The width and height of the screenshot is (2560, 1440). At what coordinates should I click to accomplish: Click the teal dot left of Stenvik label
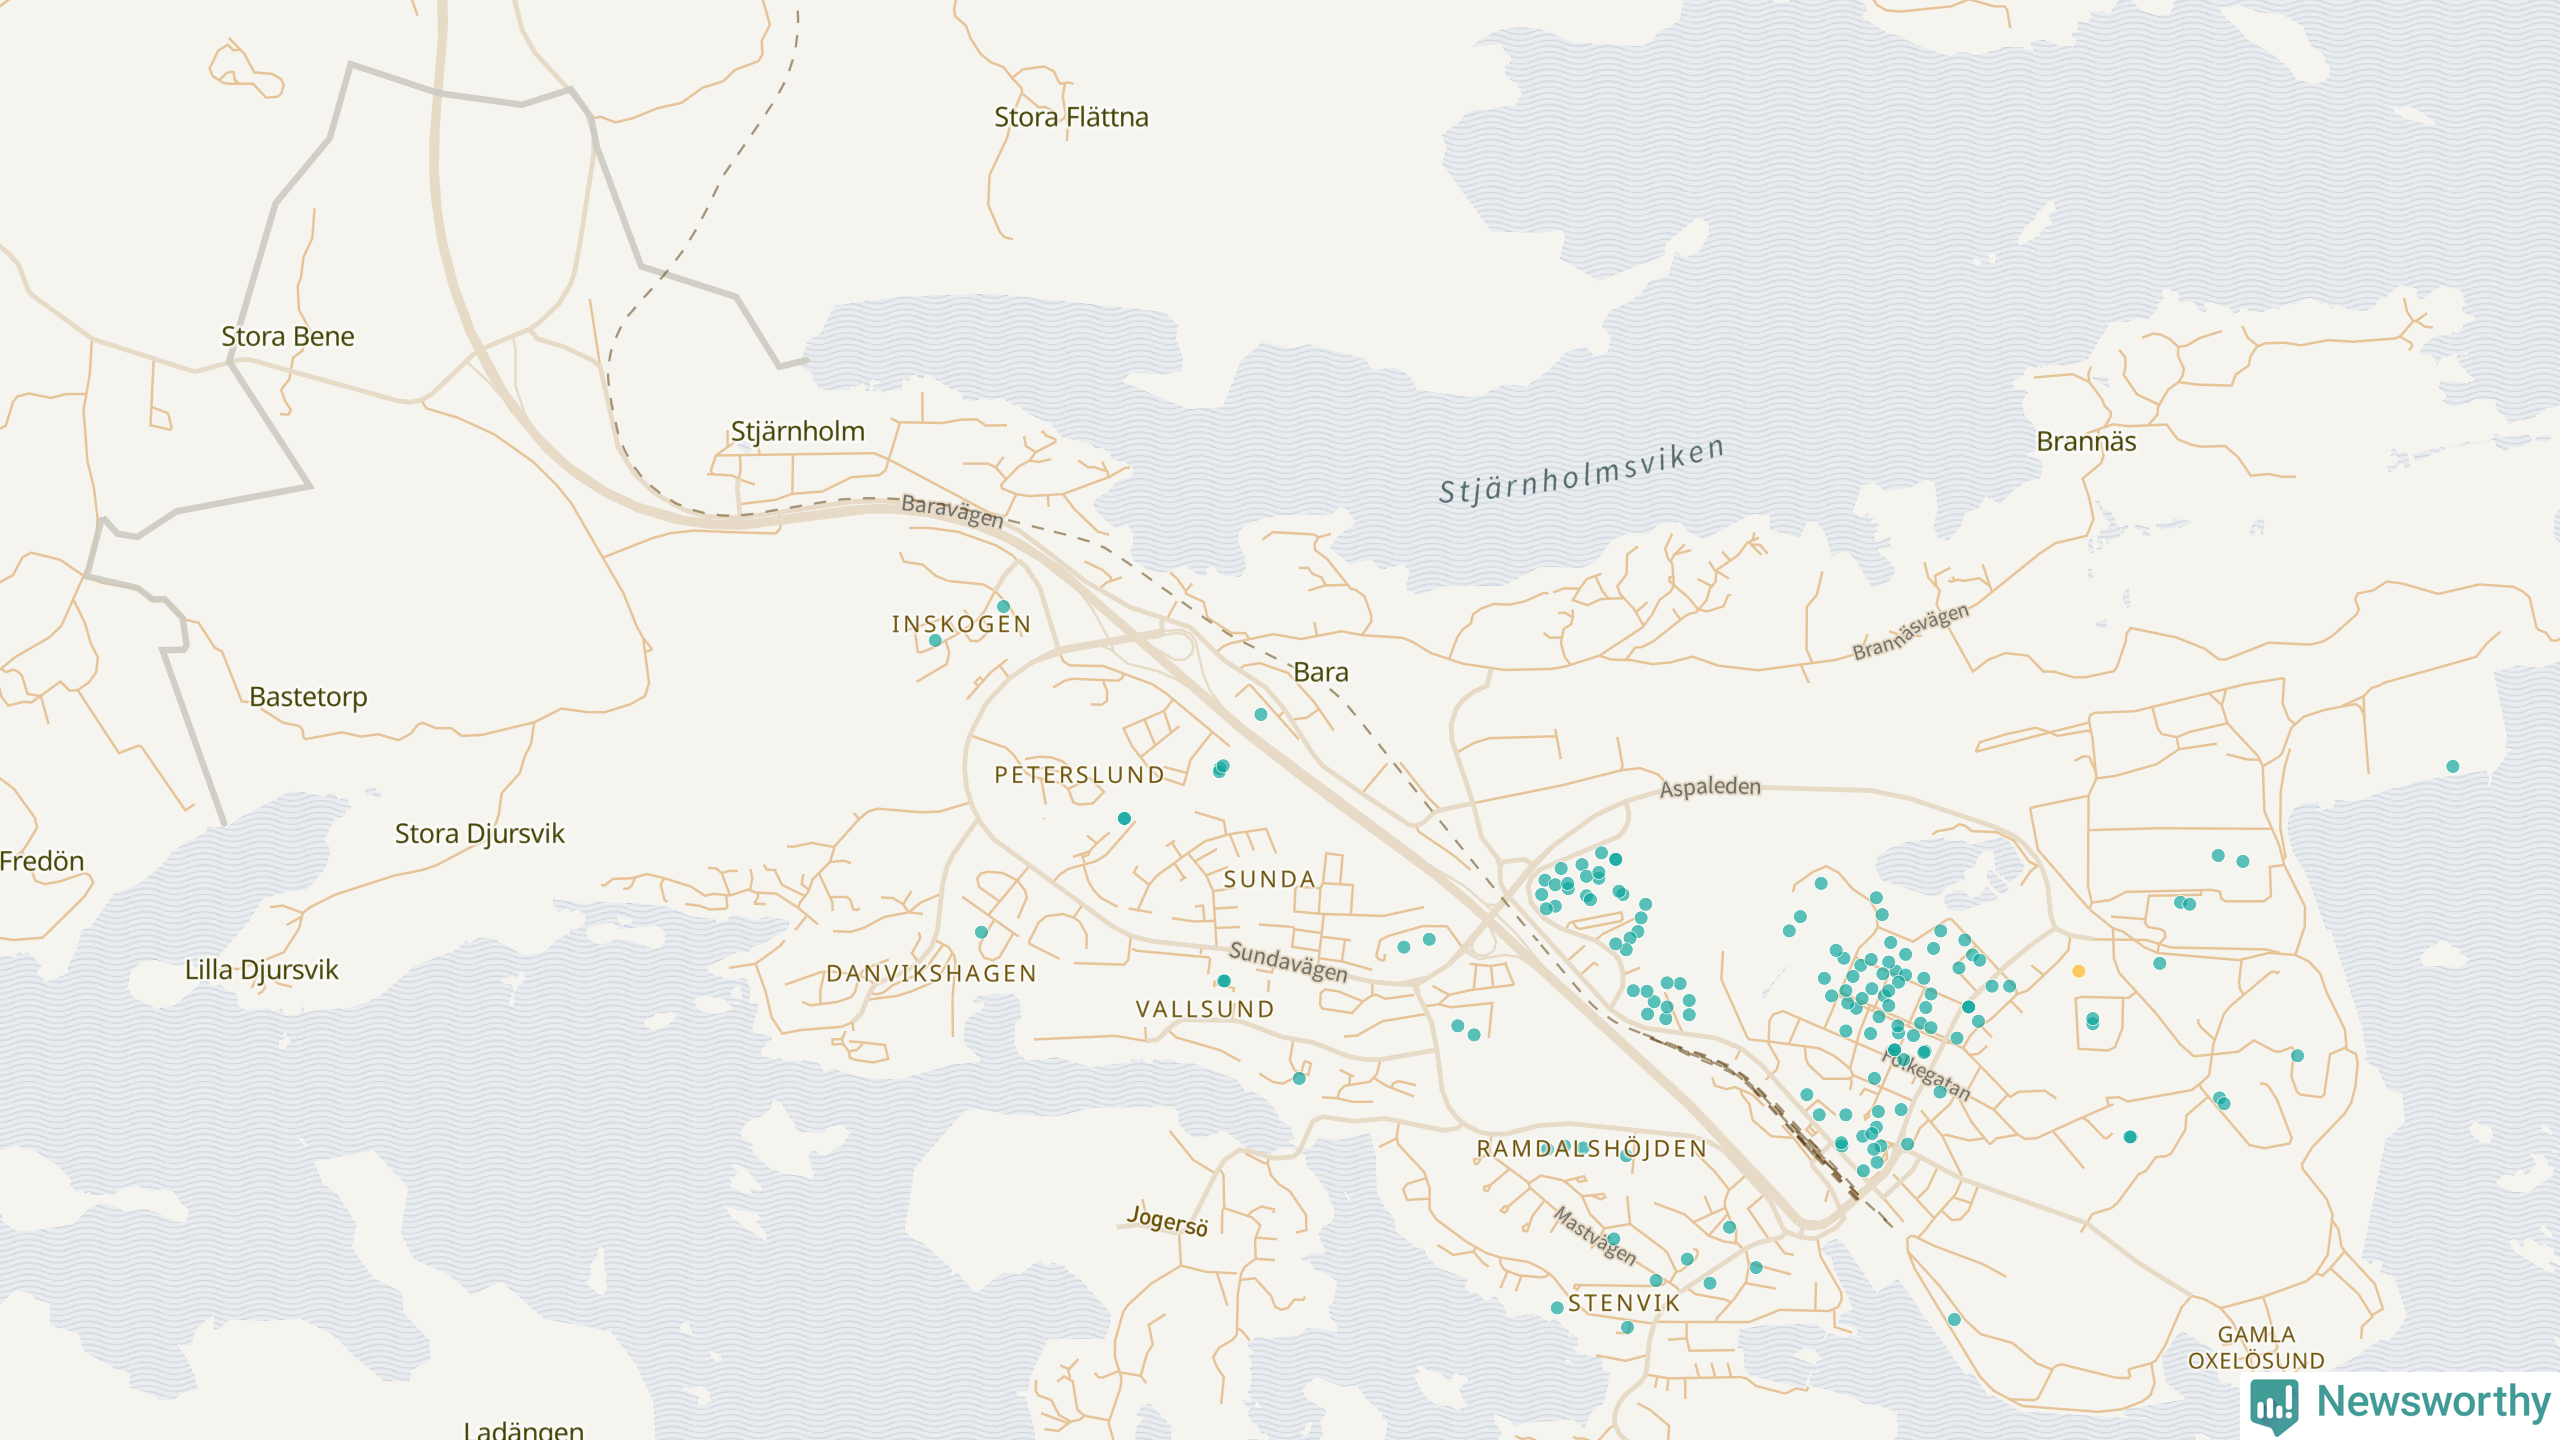coord(1557,1307)
